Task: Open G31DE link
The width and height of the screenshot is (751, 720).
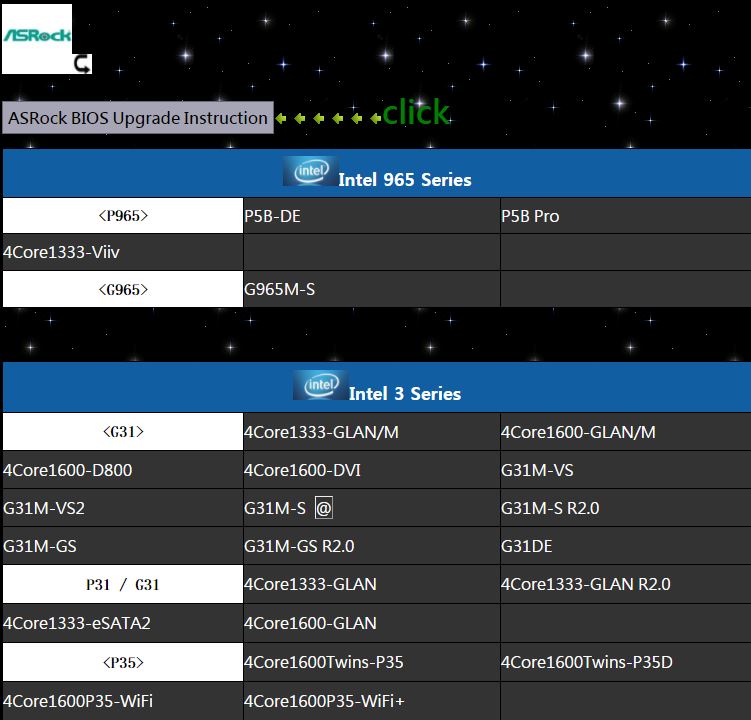Action: (x=526, y=546)
